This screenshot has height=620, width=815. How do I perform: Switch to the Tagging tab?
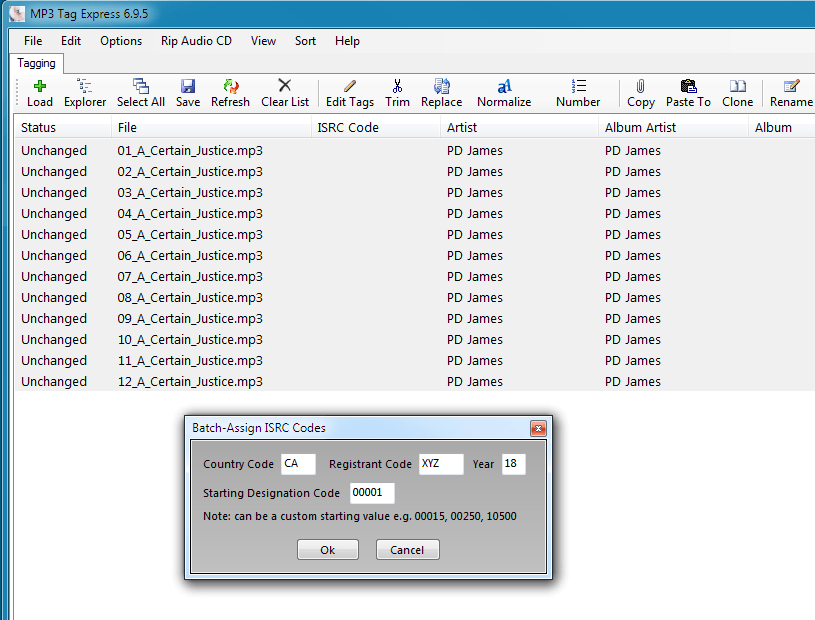[36, 62]
